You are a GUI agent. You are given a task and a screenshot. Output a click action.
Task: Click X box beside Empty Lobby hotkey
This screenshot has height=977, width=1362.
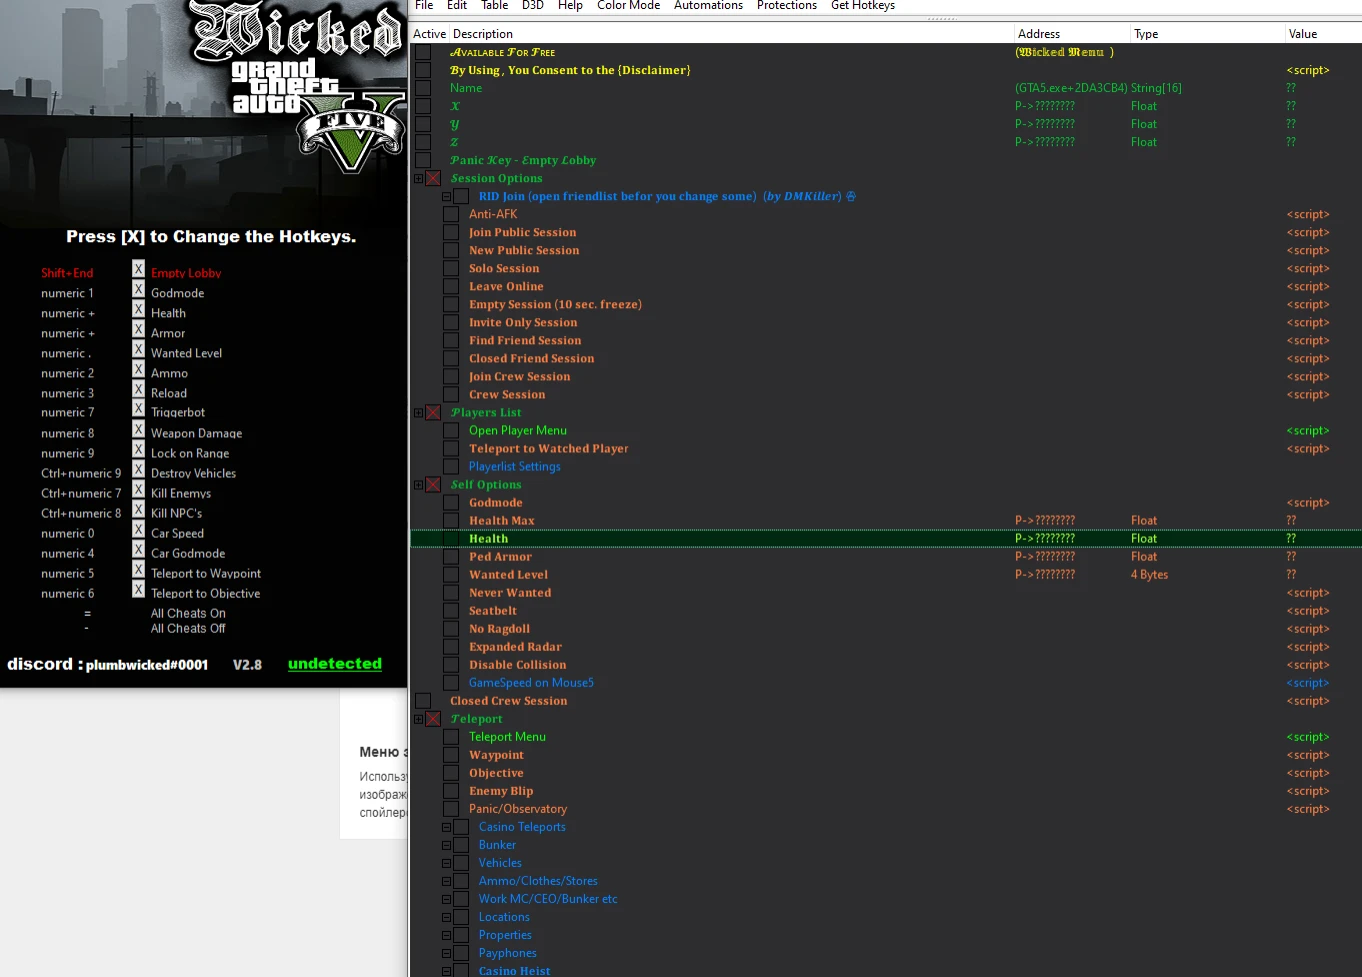click(138, 270)
